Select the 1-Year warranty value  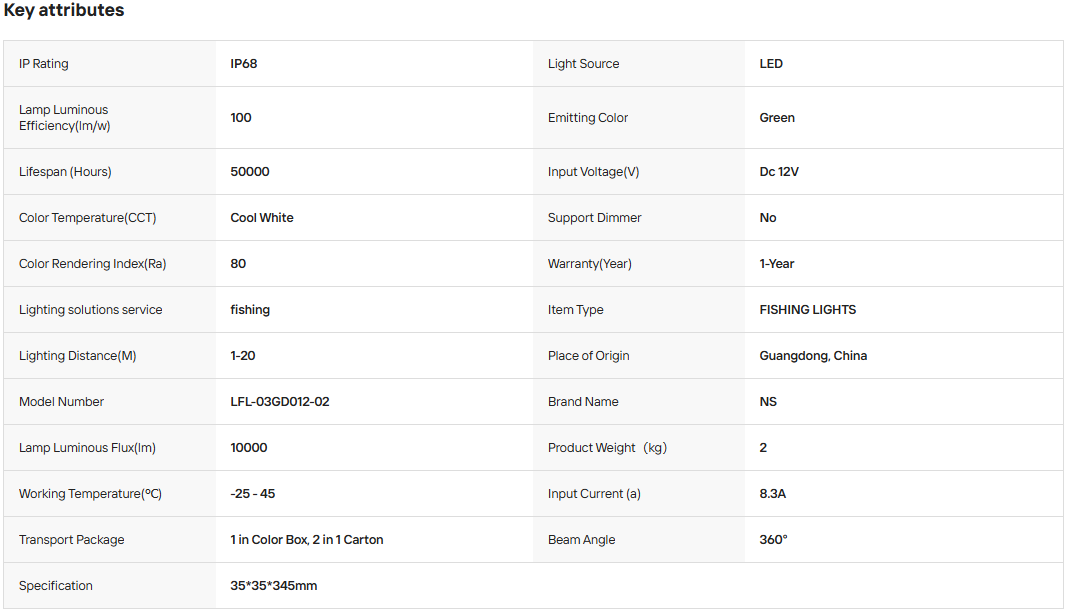[776, 264]
